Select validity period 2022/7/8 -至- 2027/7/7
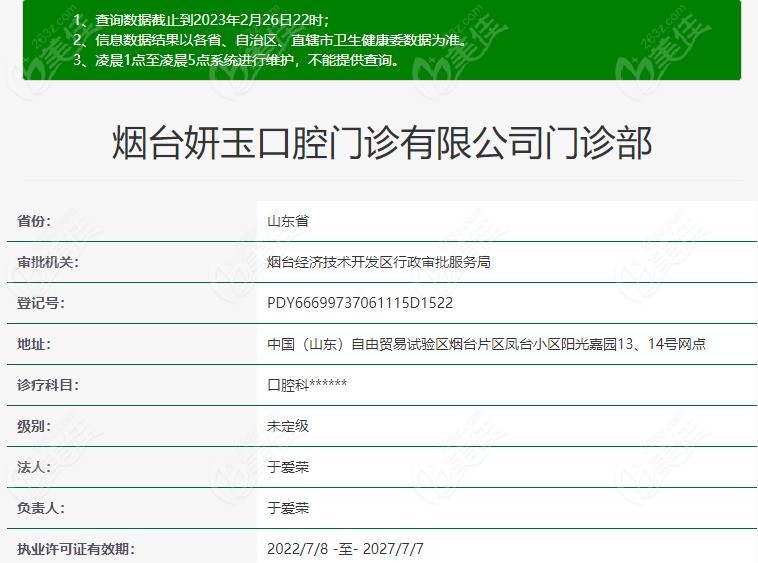Screen dimensions: 758x563 [345, 549]
